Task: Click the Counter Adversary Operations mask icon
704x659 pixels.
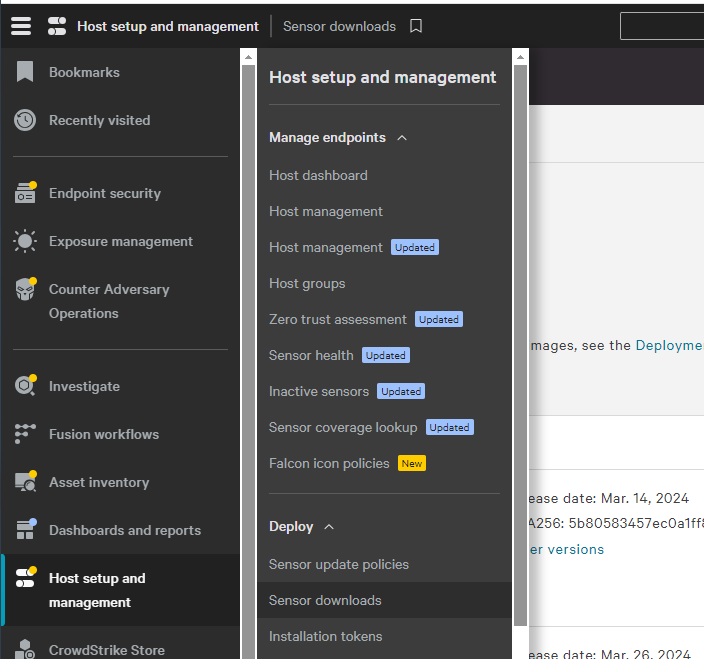Action: click(26, 289)
